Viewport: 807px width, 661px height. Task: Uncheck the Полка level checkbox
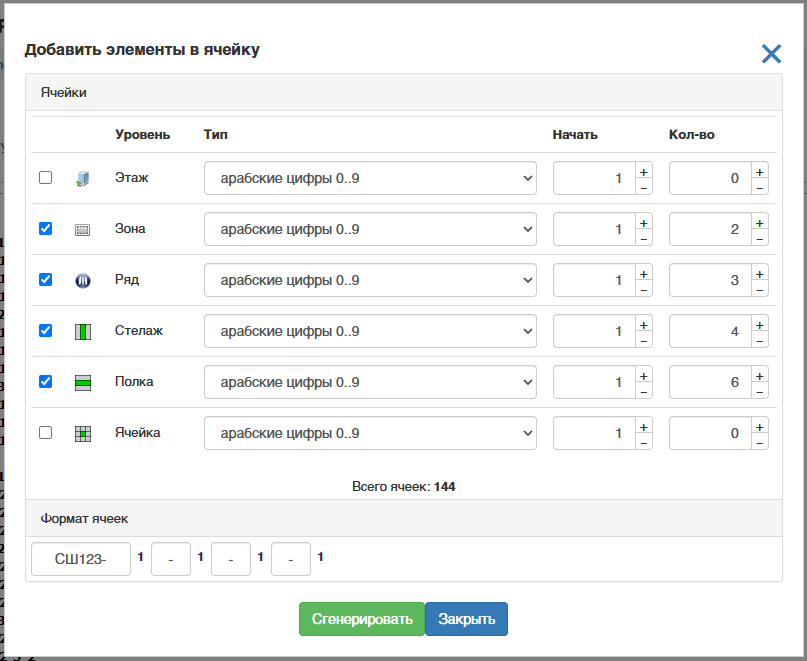pyautogui.click(x=45, y=381)
